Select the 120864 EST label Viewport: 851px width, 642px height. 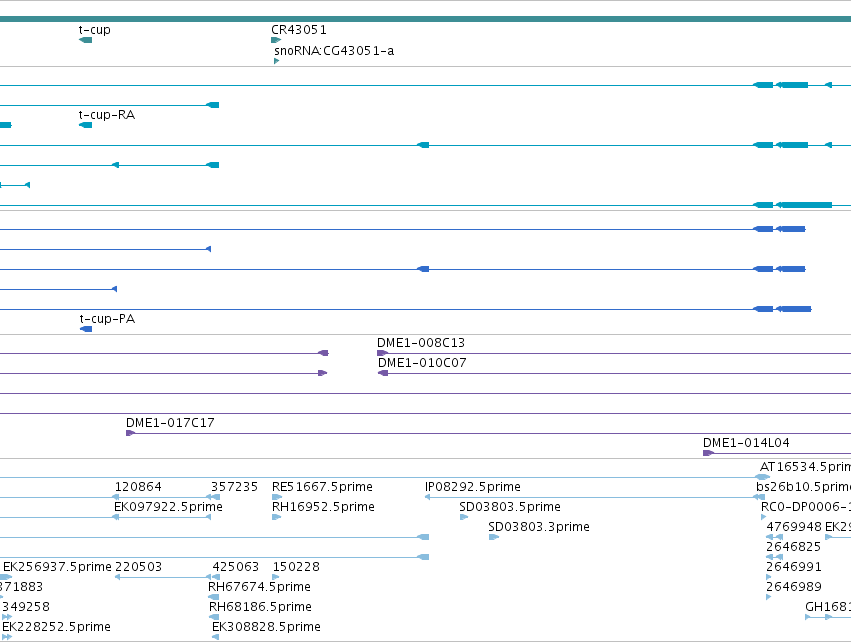(138, 487)
